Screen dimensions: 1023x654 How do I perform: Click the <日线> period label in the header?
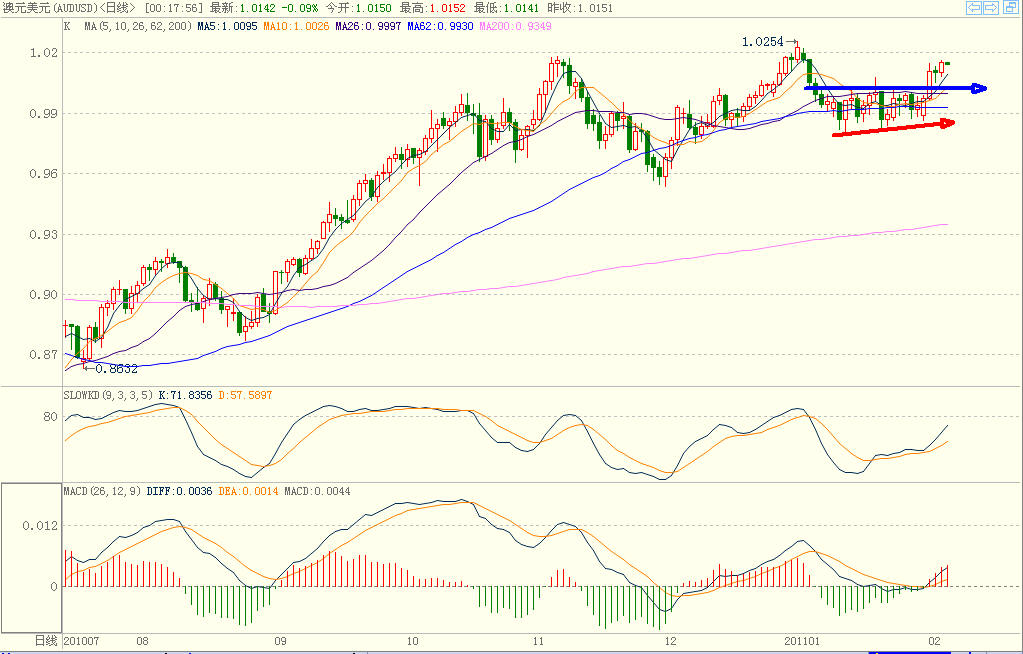point(118,8)
